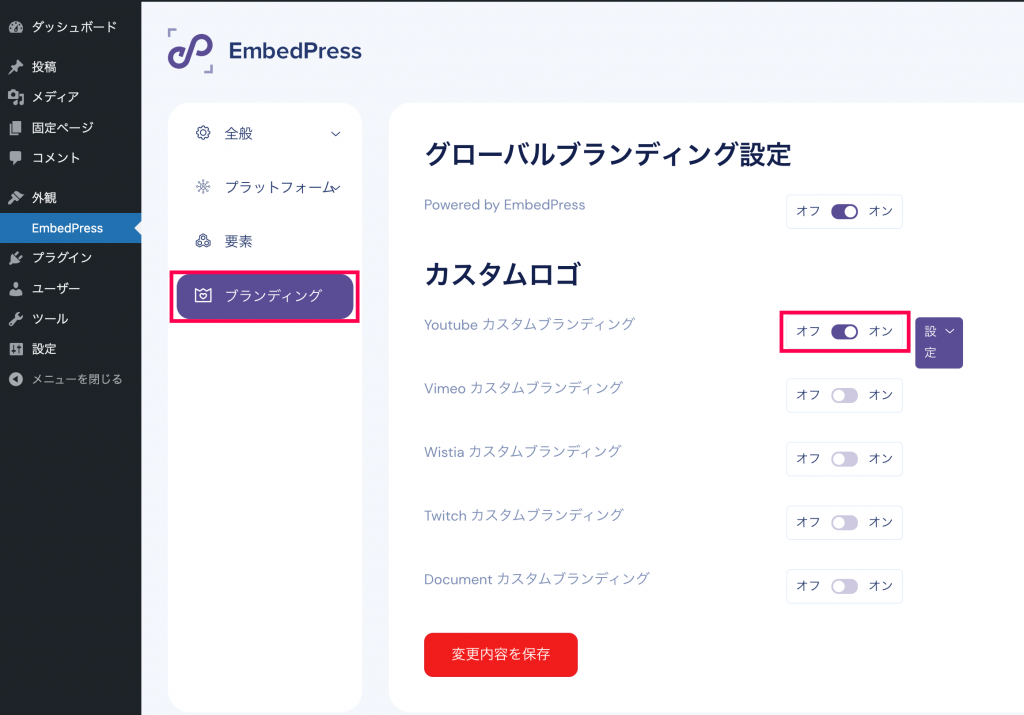The image size is (1024, 715).
Task: Click the pin icon beside 投稿
Action: [x=16, y=67]
